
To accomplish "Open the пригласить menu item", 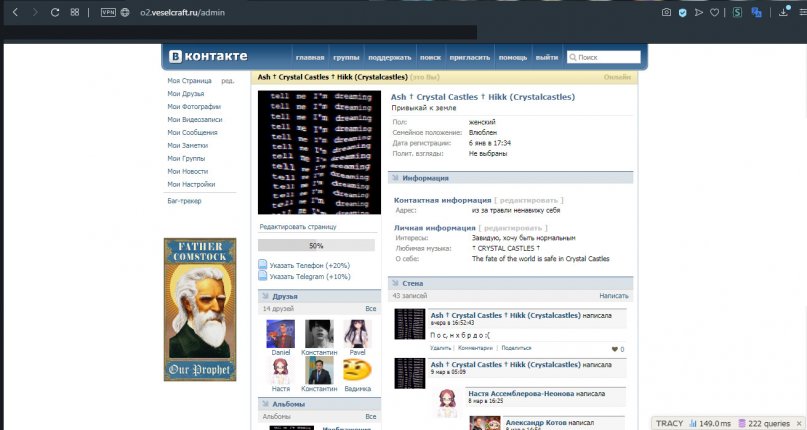I will pyautogui.click(x=469, y=58).
